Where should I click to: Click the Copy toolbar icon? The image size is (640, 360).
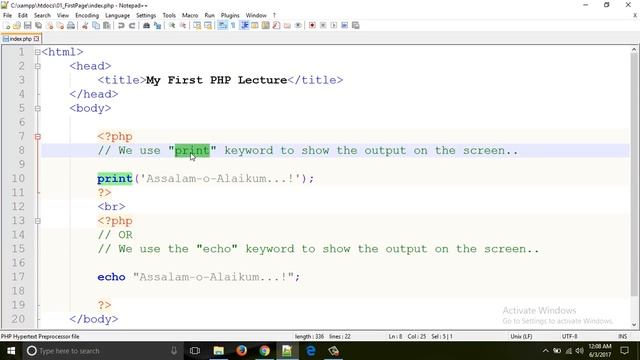pyautogui.click(x=96, y=25)
